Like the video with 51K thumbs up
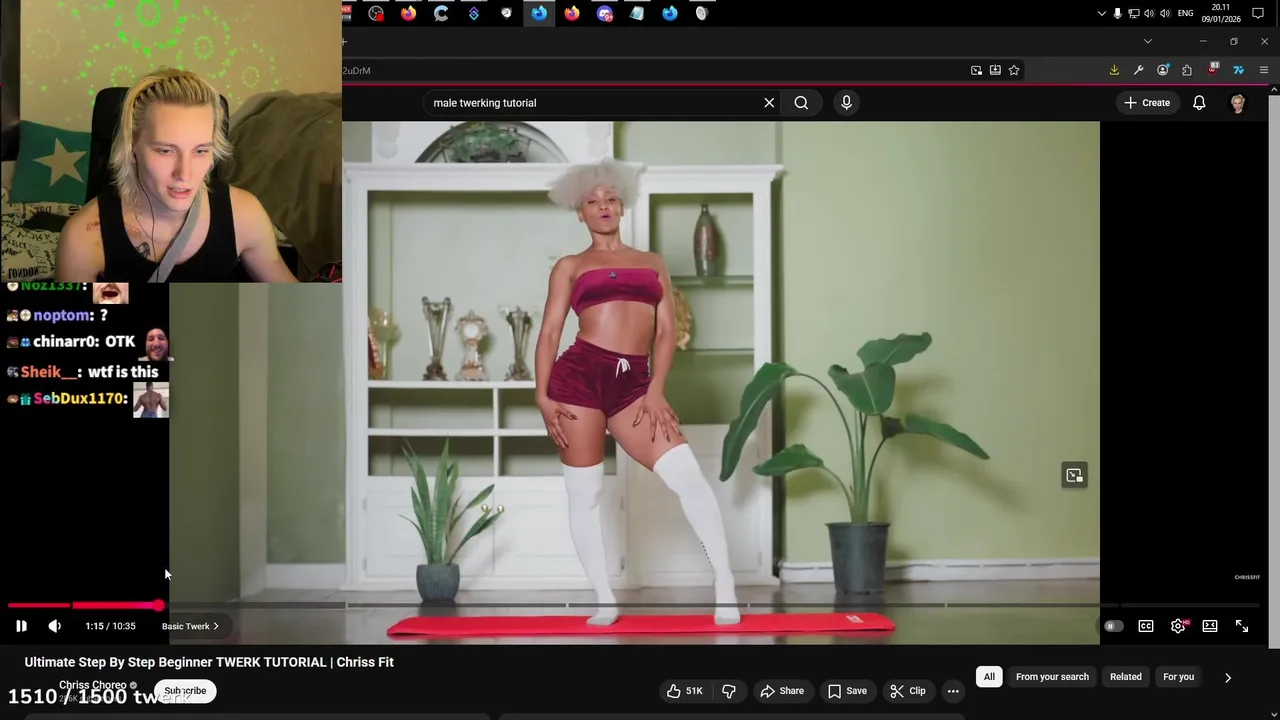1280x720 pixels. pyautogui.click(x=685, y=691)
